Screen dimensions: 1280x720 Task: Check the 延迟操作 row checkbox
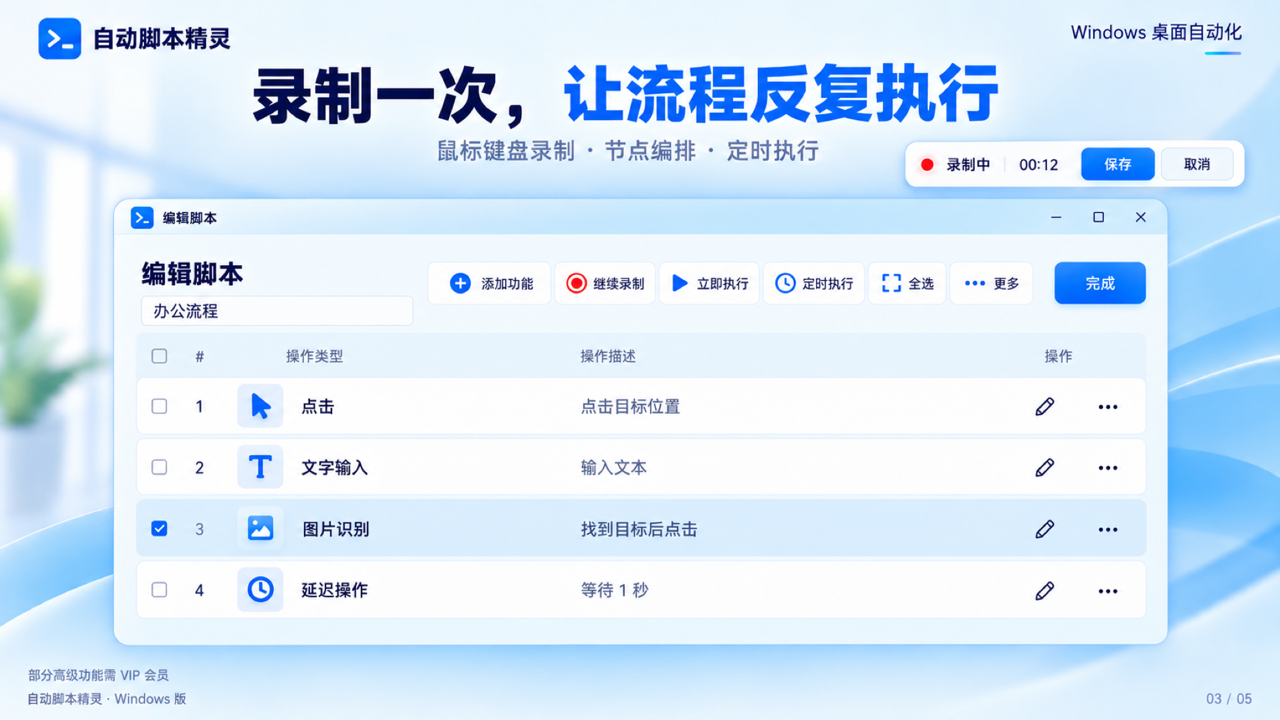(x=159, y=590)
